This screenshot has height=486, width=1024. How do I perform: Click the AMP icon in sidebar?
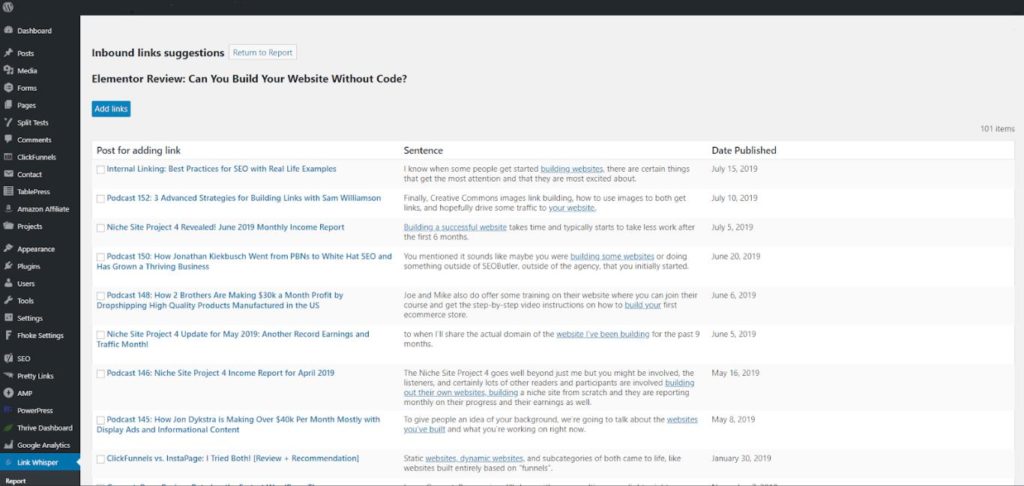8,393
